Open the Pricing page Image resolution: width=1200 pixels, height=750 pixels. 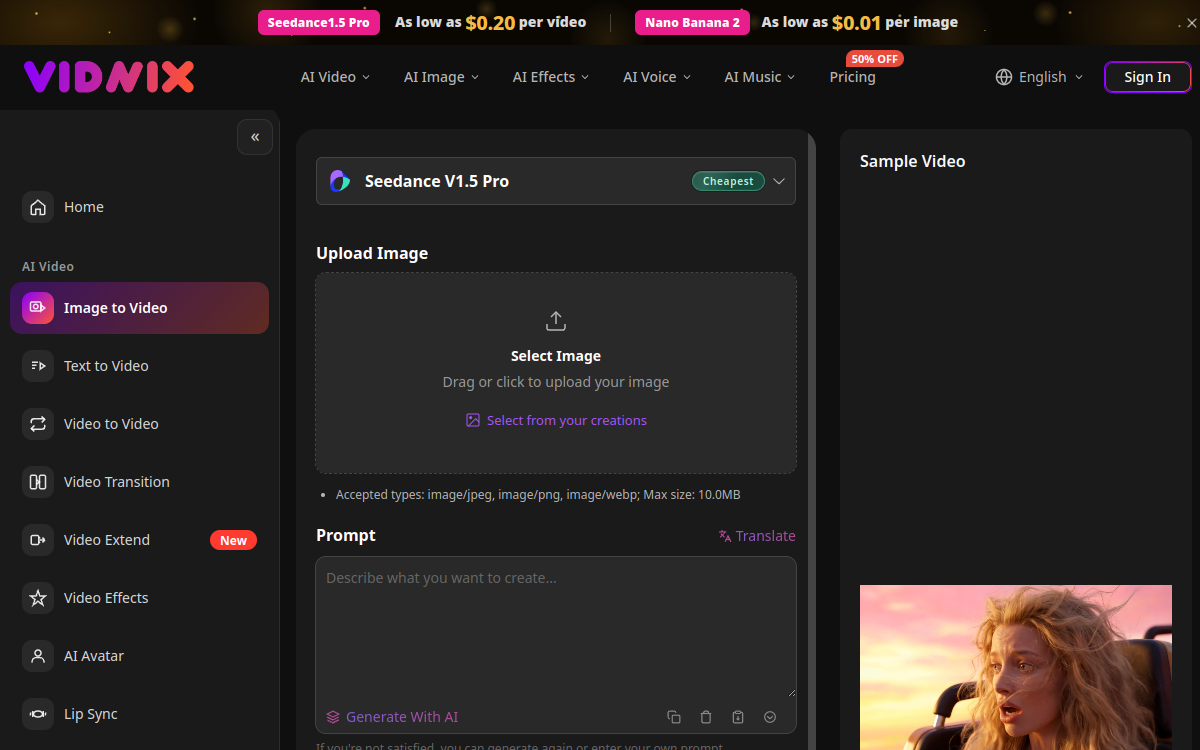point(852,77)
